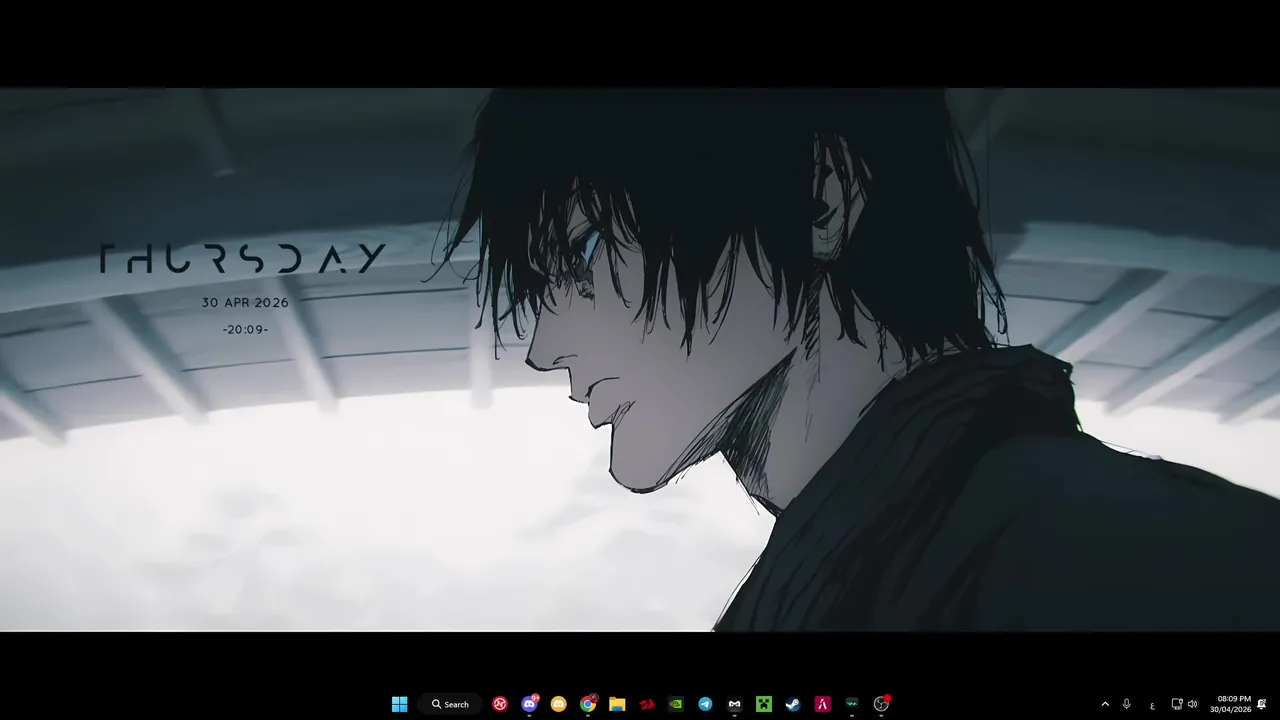Open the network status tray icon
1280x720 pixels.
tap(1177, 704)
